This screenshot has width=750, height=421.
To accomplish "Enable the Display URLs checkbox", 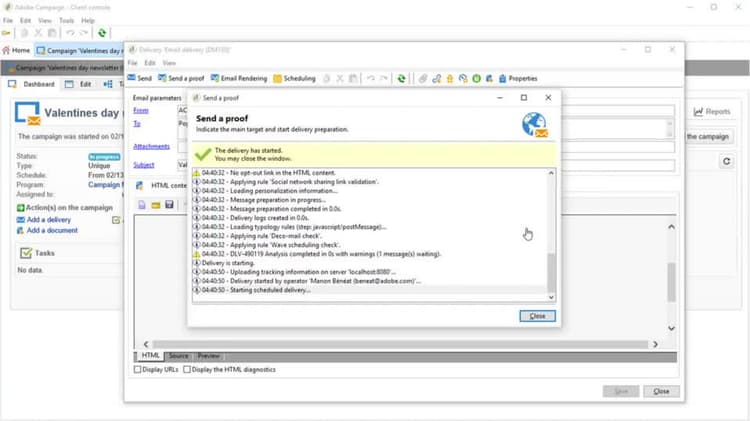I will (x=138, y=369).
